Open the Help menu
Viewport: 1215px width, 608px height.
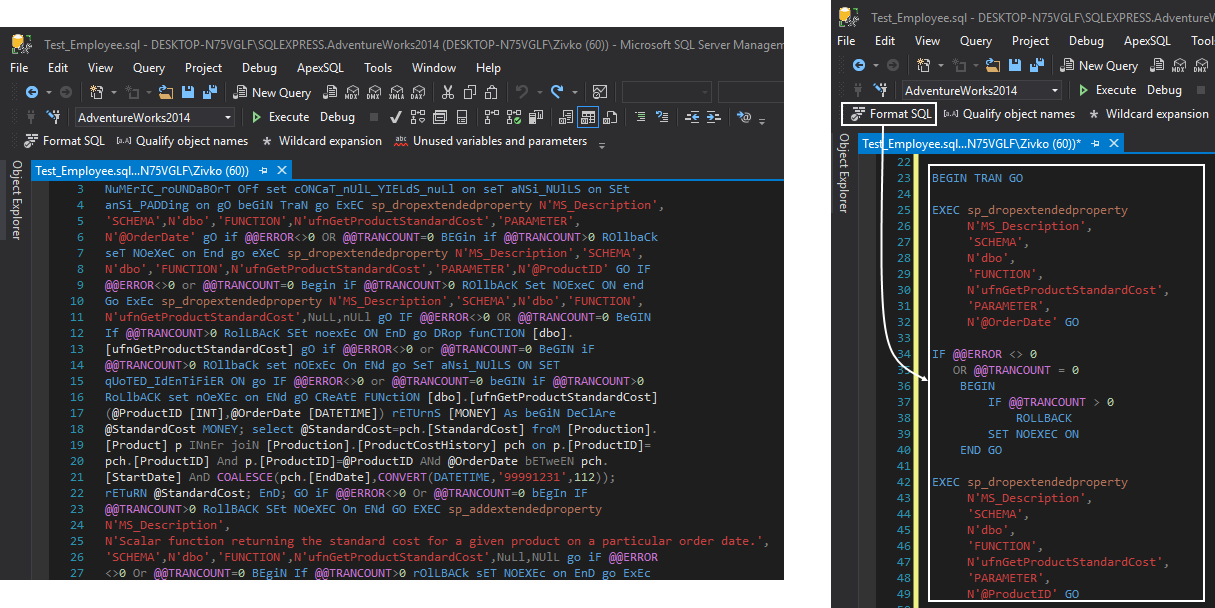tap(488, 68)
